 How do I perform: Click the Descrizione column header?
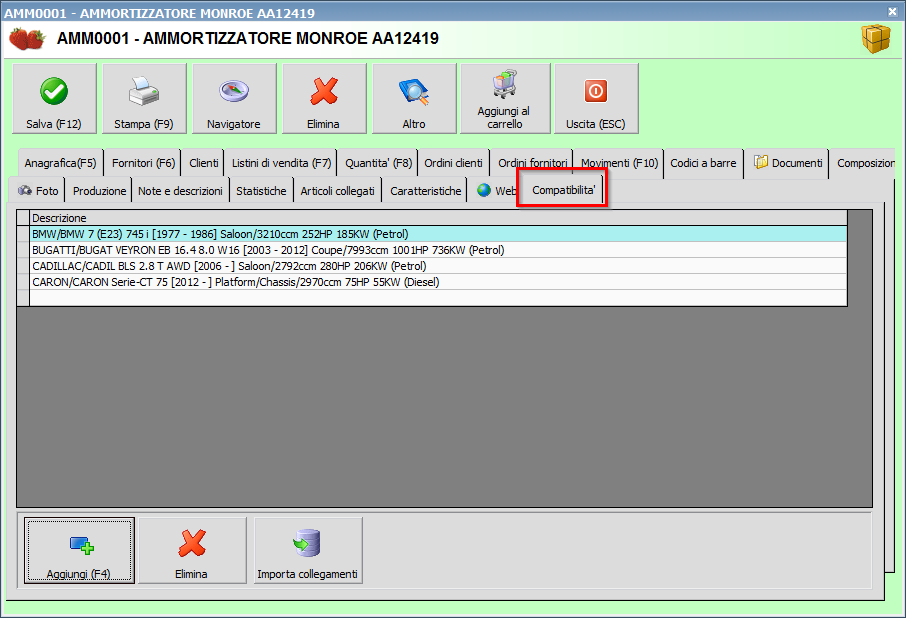coord(439,218)
